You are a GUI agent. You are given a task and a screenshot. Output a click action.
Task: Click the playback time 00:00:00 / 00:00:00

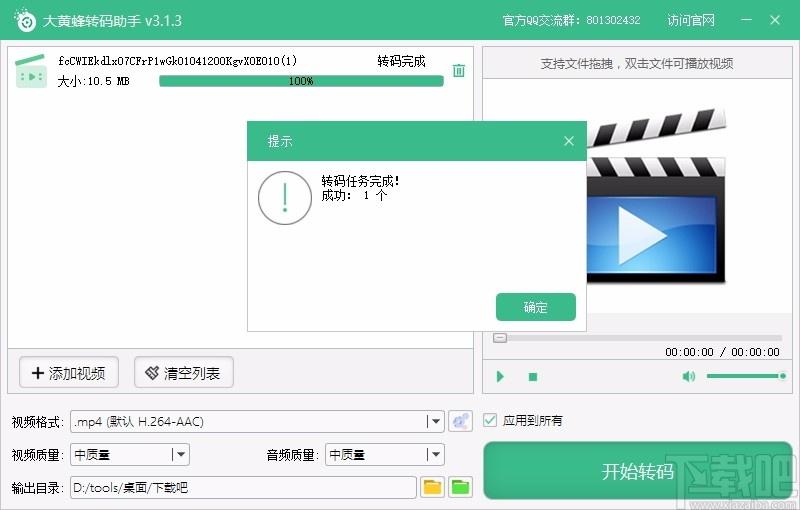(722, 352)
